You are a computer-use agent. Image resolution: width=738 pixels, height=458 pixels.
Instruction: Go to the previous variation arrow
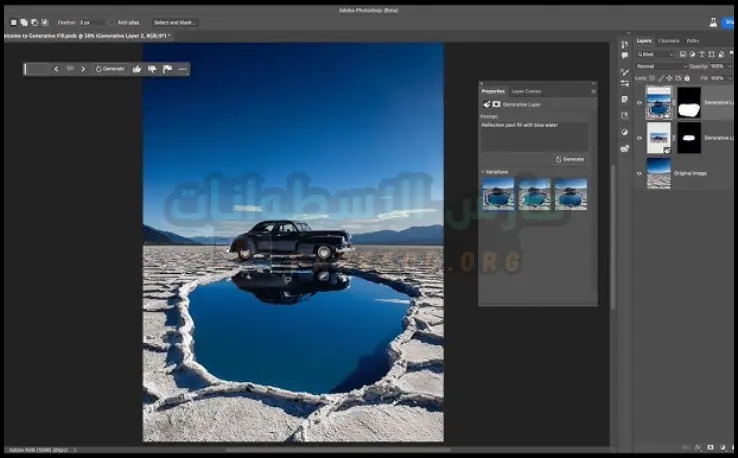[x=56, y=69]
